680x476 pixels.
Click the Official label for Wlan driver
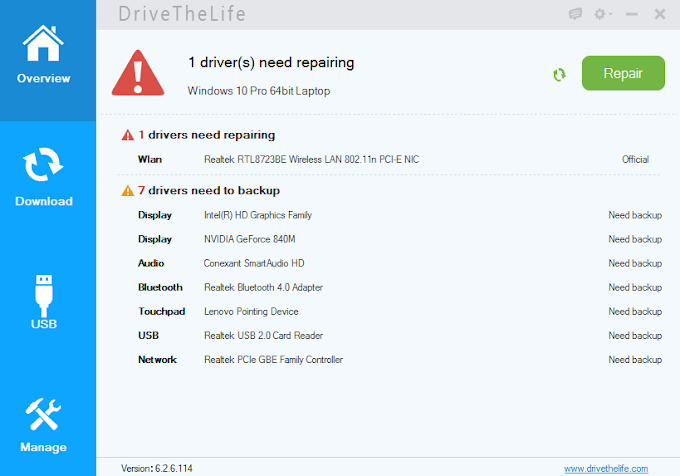click(635, 160)
